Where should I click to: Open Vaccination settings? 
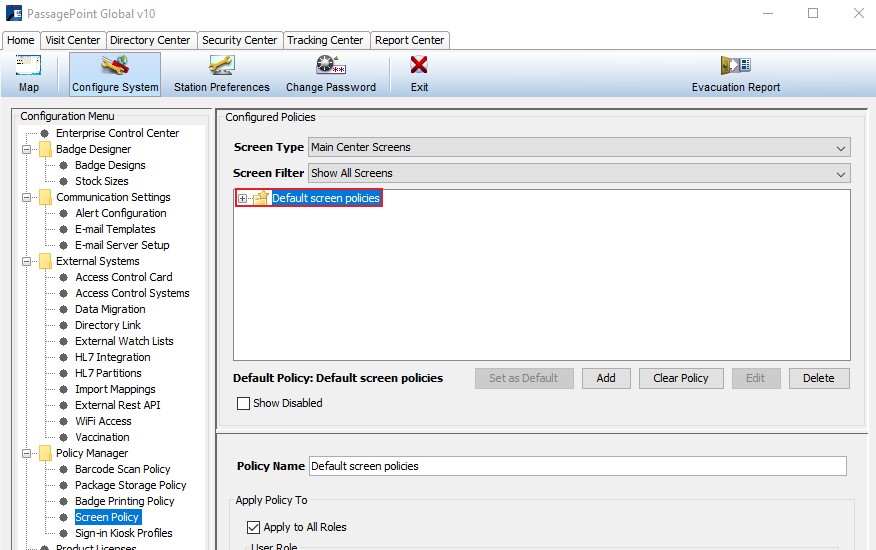[102, 438]
